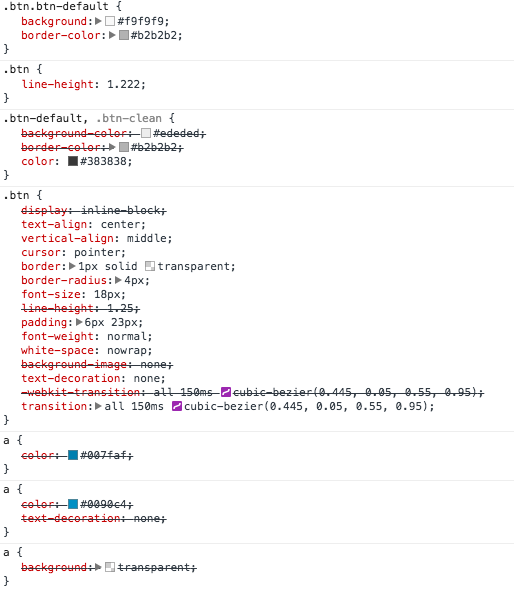The width and height of the screenshot is (514, 589).
Task: Edit the transition value all 150ms
Action: (x=134, y=406)
